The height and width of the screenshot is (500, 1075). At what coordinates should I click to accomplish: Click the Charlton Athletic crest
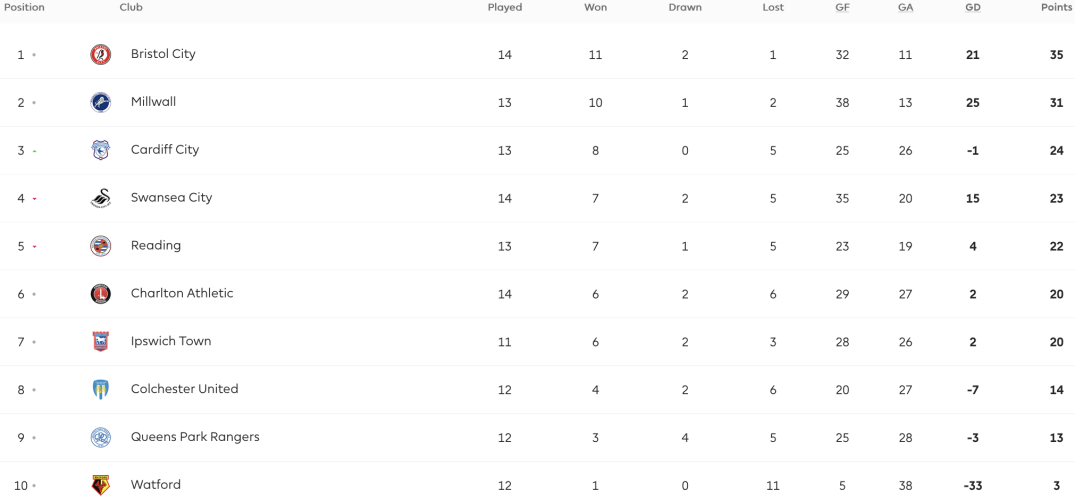pyautogui.click(x=101, y=294)
